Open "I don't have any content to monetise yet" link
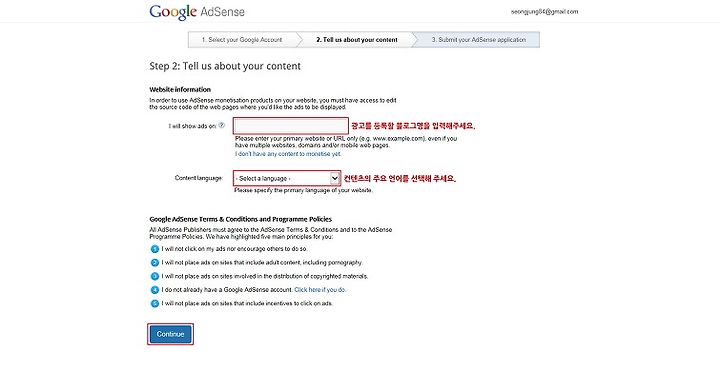 (288, 154)
